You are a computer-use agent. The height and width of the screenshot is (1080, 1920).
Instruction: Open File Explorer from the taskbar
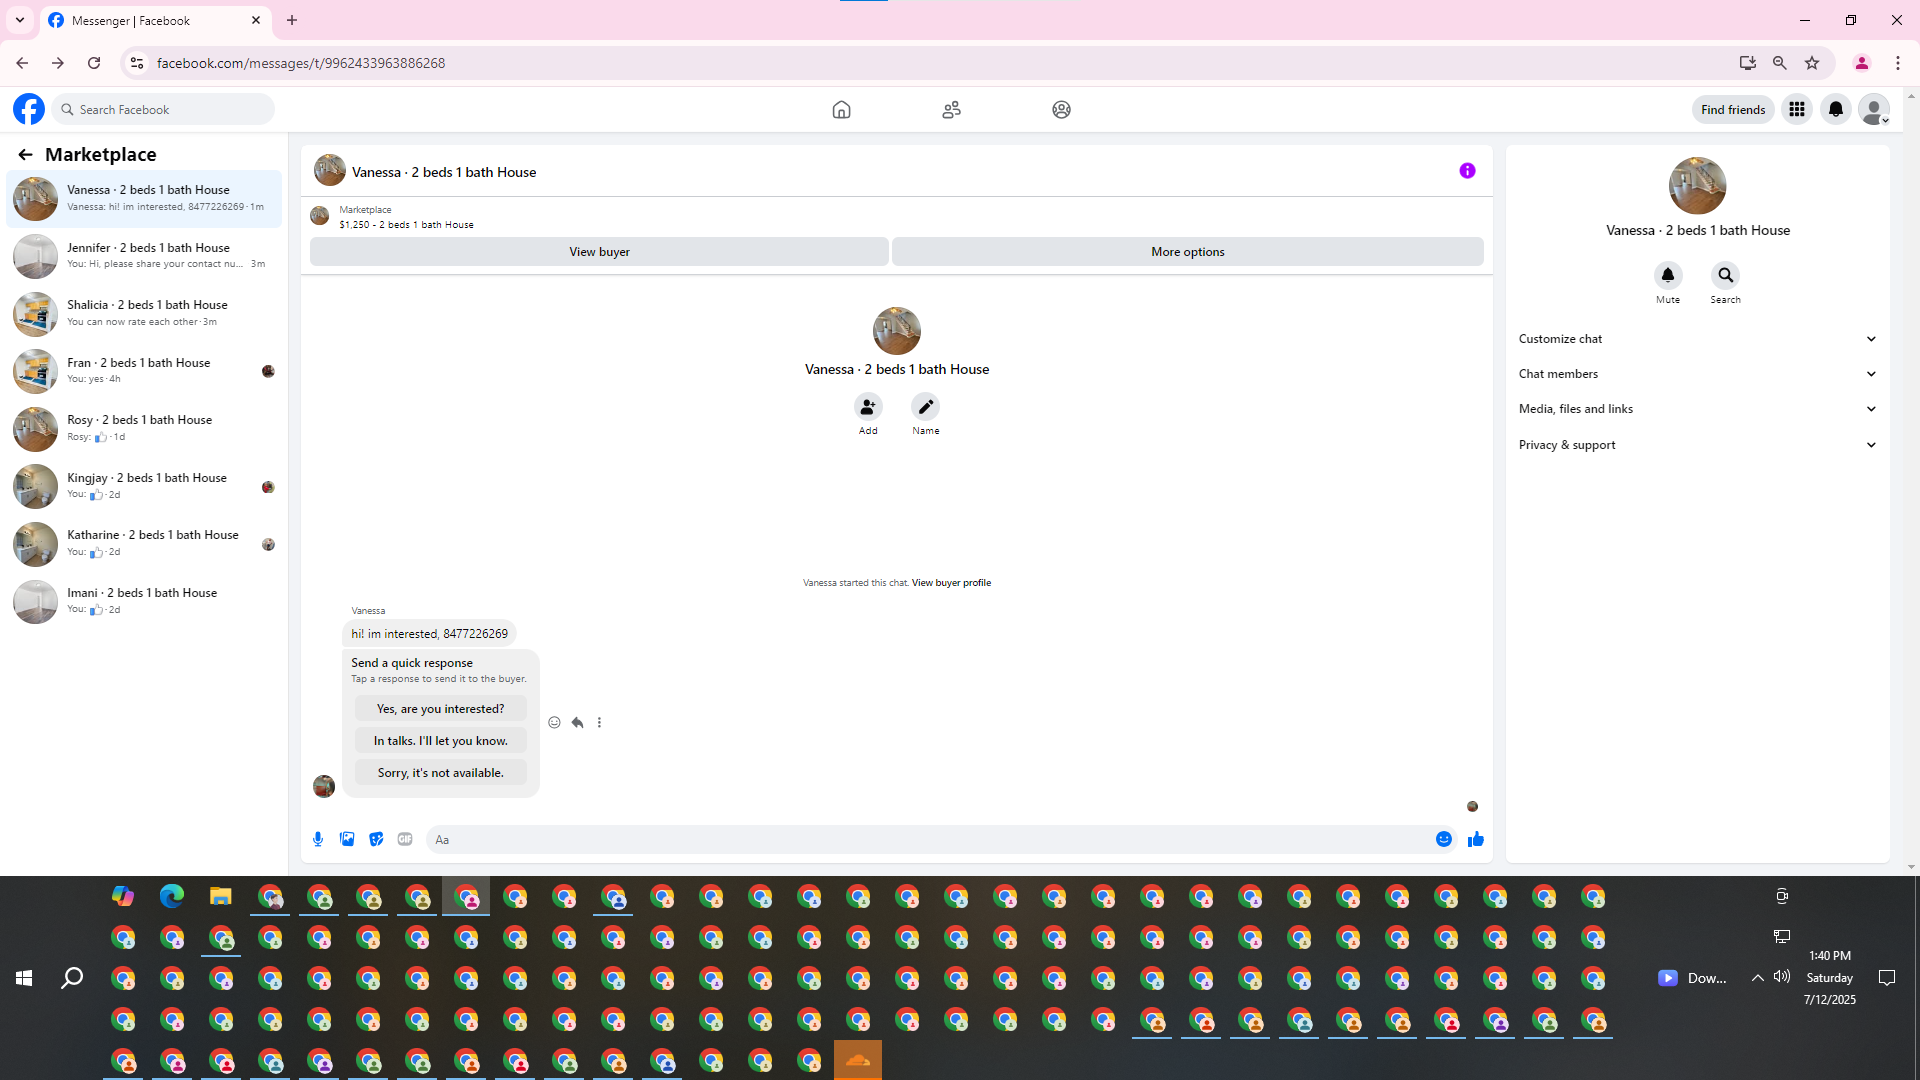tap(220, 896)
